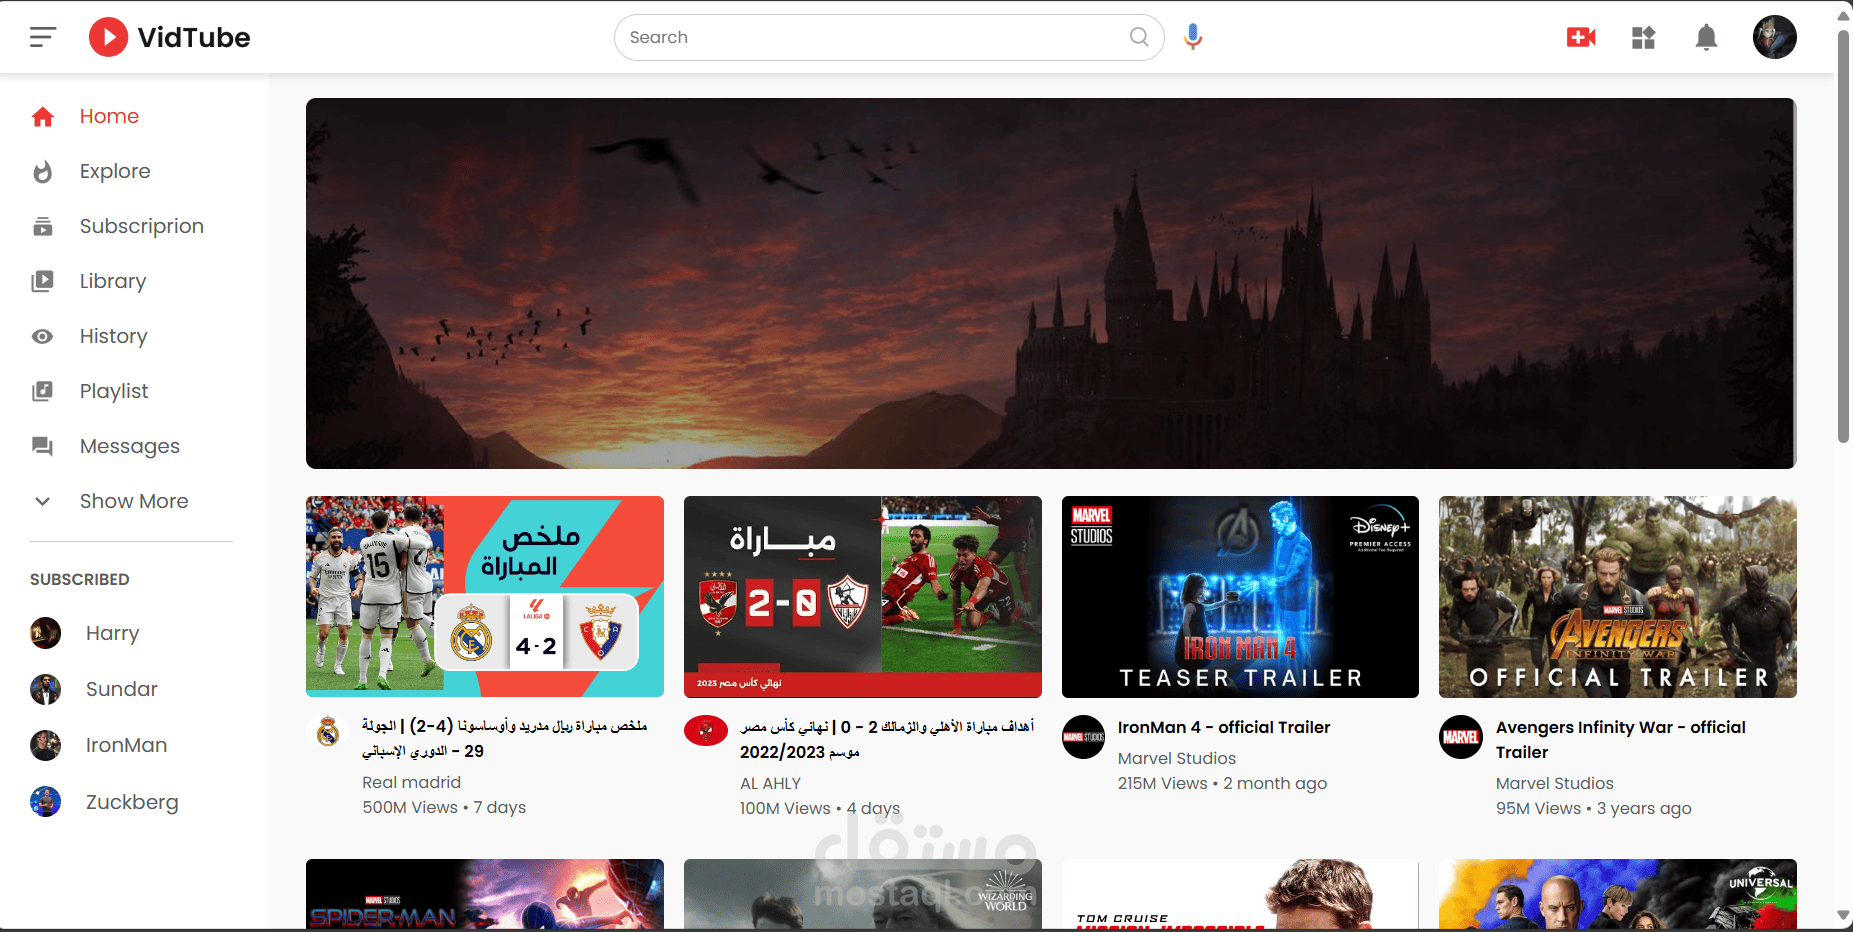Viewport: 1853px width, 932px height.
Task: Open the create video camera icon
Action: click(1581, 38)
